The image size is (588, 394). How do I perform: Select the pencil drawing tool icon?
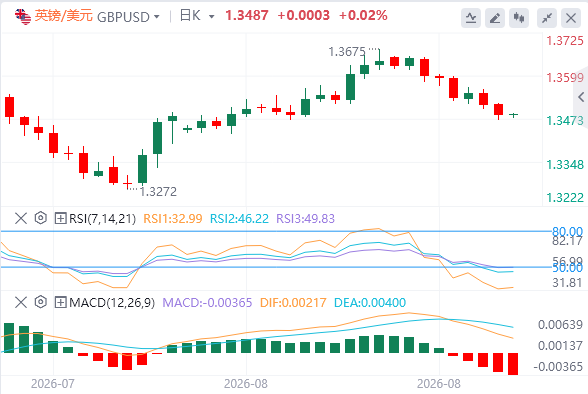(x=495, y=18)
